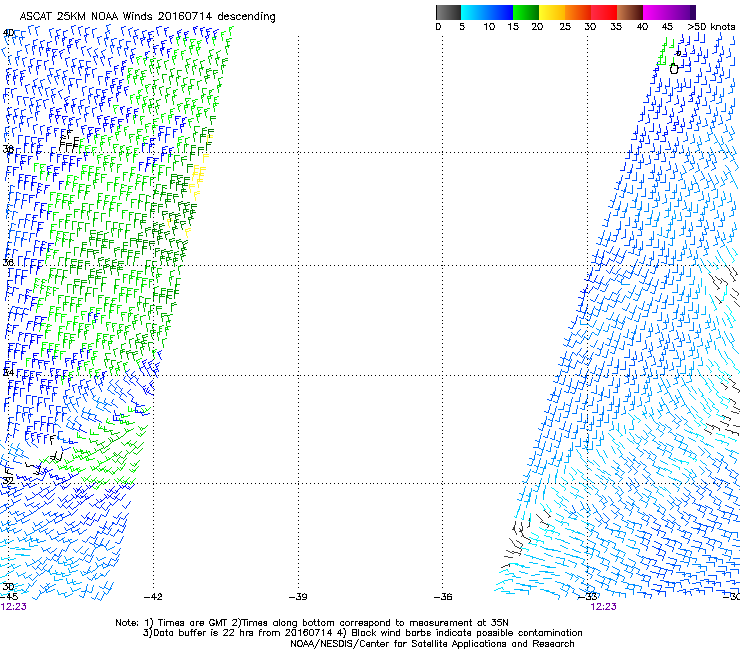Screen dimensions: 740x650
Task: Click the yellow 20-25 knots color swatch
Action: point(552,12)
